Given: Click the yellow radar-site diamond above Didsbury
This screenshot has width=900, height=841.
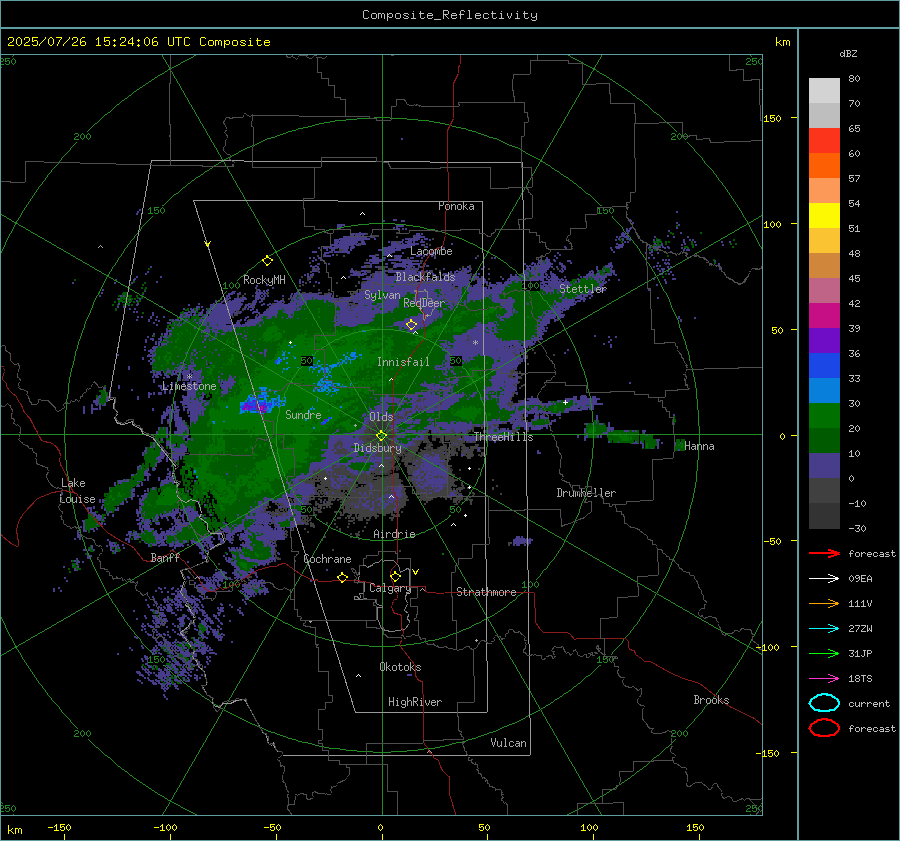Looking at the screenshot, I should click(x=381, y=436).
